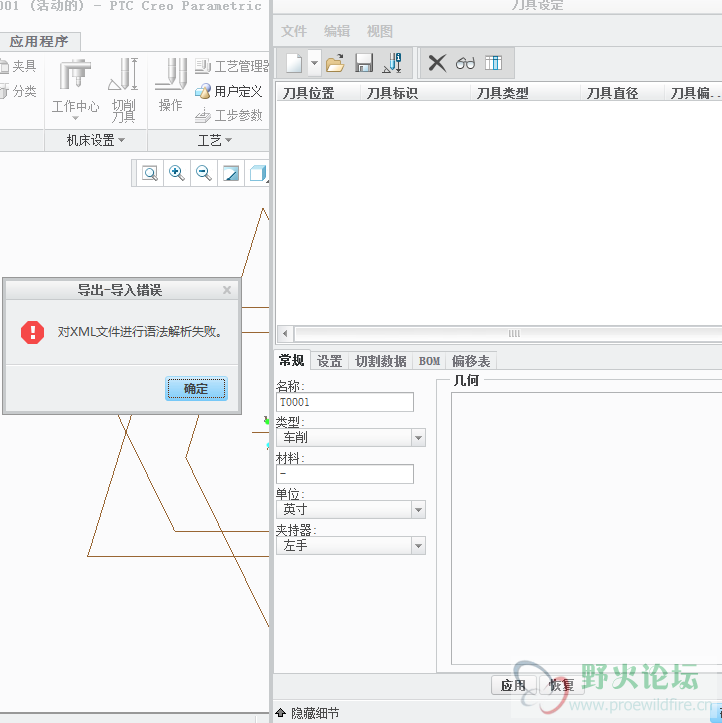
Task: Click the refit zoom icon
Action: pyautogui.click(x=150, y=173)
